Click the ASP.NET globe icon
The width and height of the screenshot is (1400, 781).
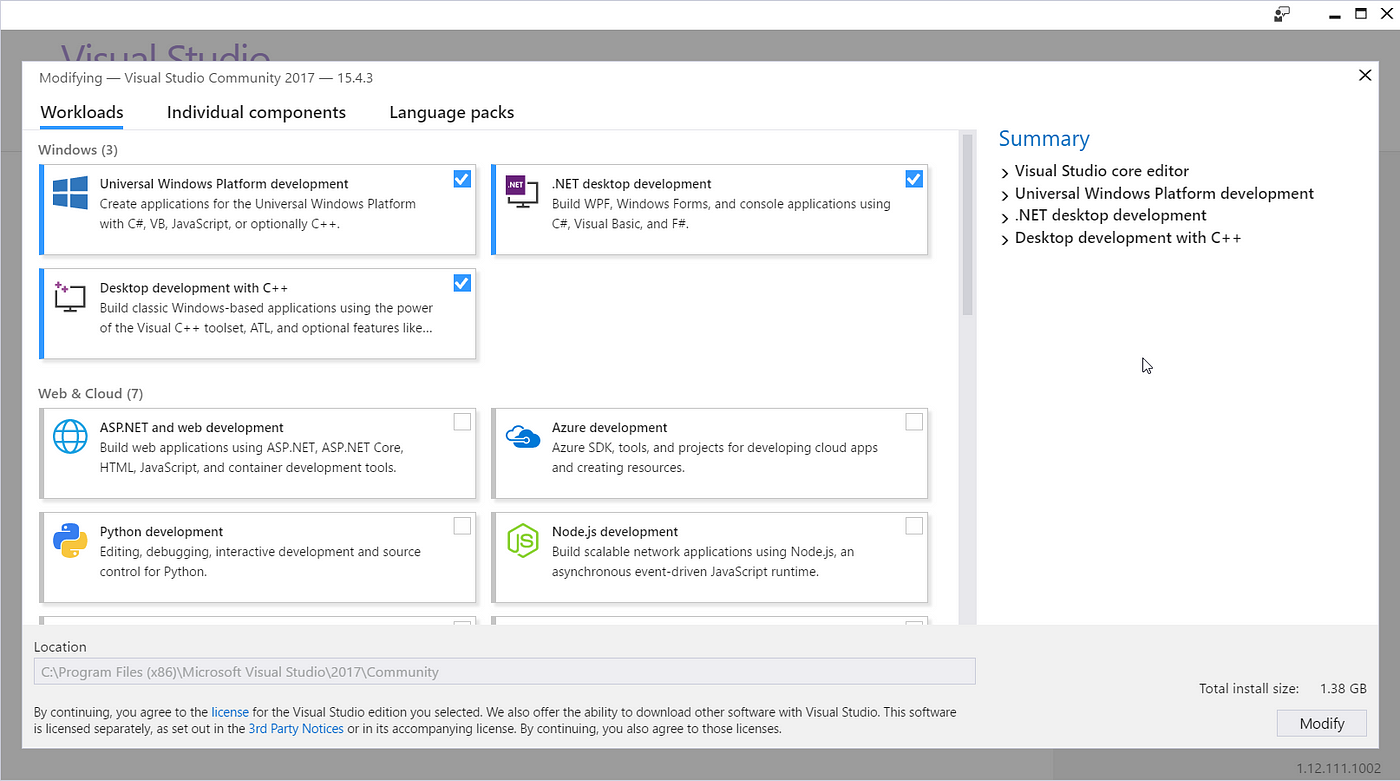pos(70,436)
